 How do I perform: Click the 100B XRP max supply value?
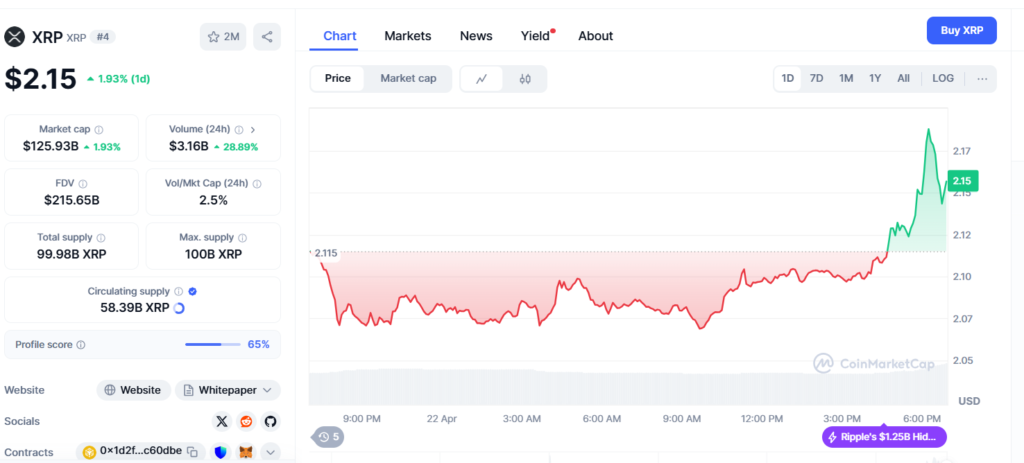(x=214, y=254)
